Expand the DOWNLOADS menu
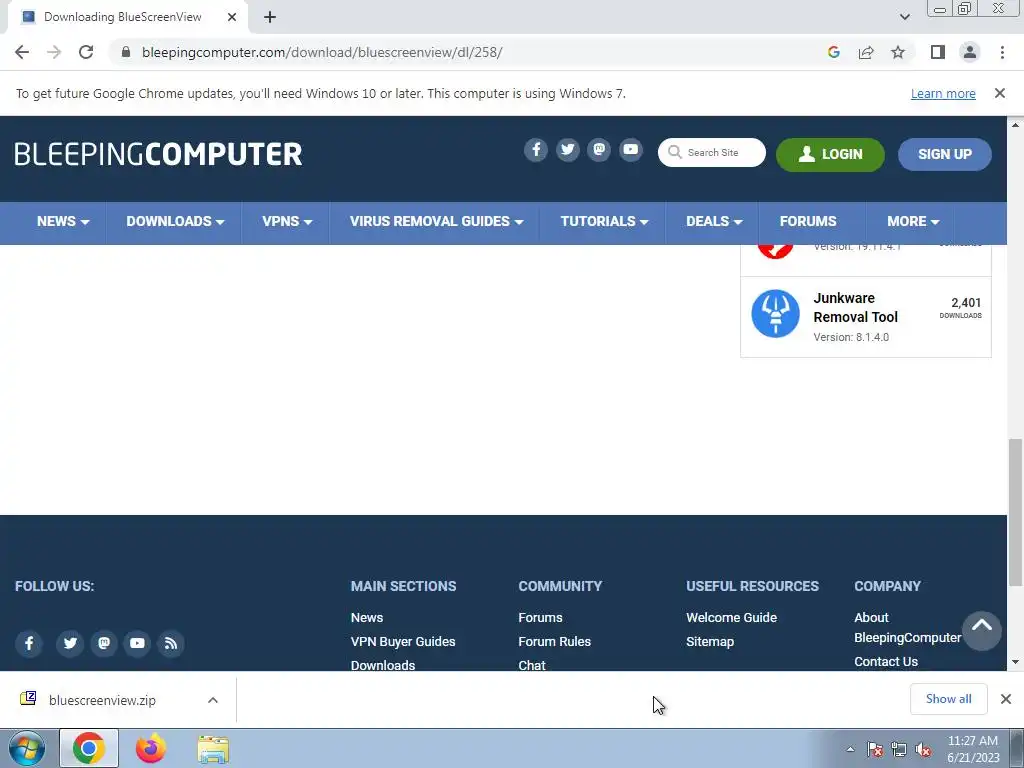Viewport: 1024px width, 768px height. click(x=175, y=221)
